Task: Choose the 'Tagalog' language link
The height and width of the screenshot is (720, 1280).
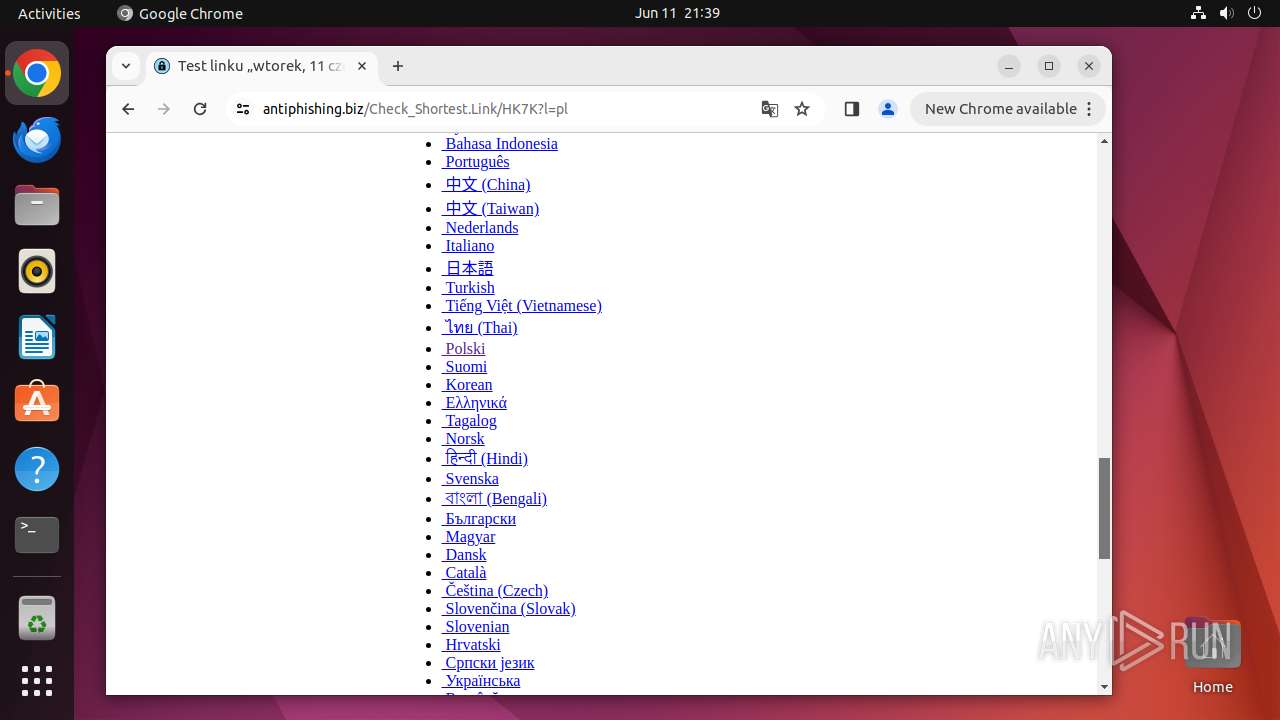Action: coord(470,421)
